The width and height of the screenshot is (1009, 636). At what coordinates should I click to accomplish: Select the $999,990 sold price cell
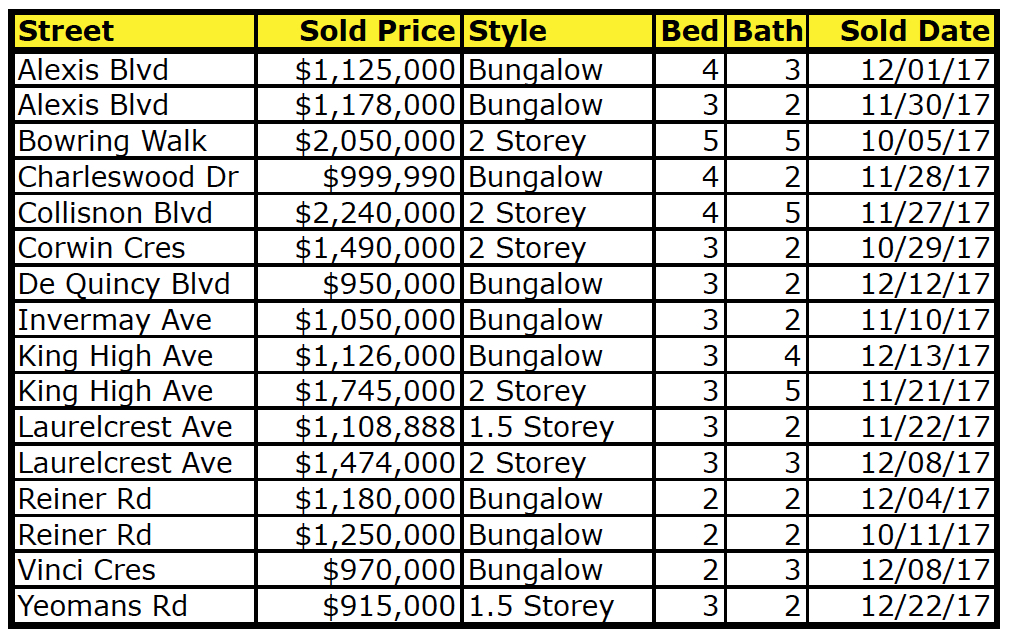(358, 177)
